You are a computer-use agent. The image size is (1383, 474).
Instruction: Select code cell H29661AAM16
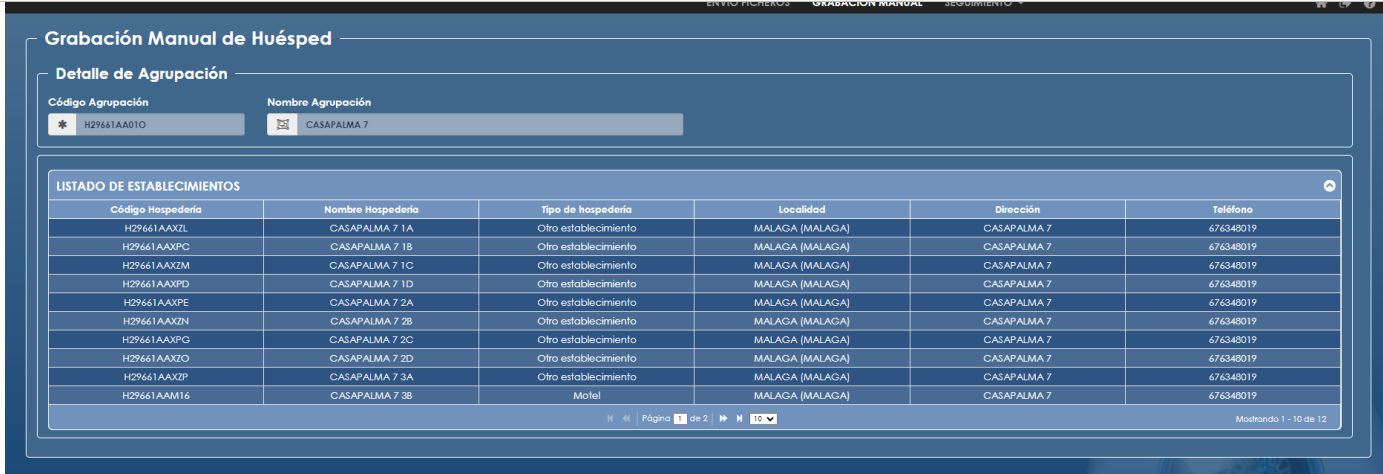tap(156, 395)
